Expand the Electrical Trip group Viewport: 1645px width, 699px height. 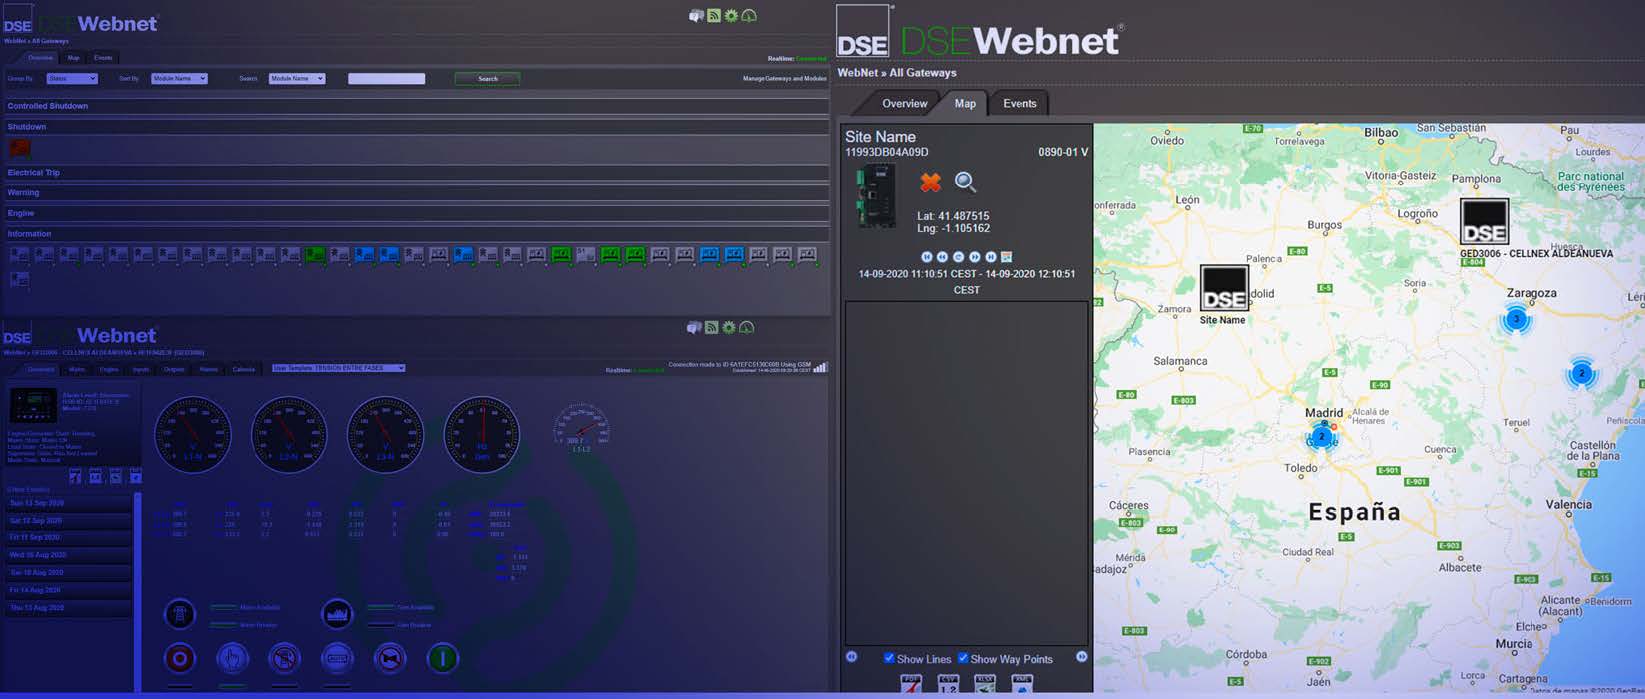point(416,173)
